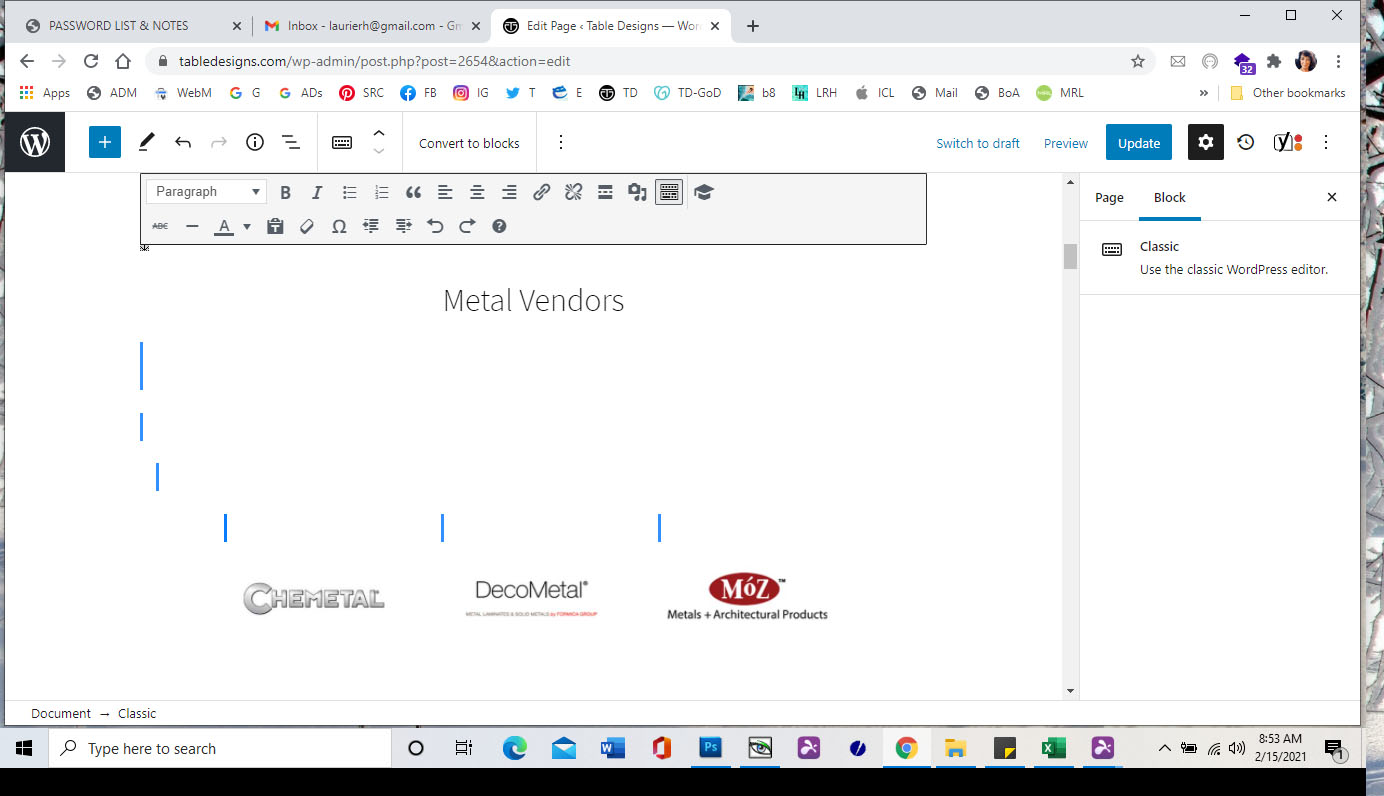This screenshot has height=796, width=1384.
Task: Center align the text
Action: (477, 192)
